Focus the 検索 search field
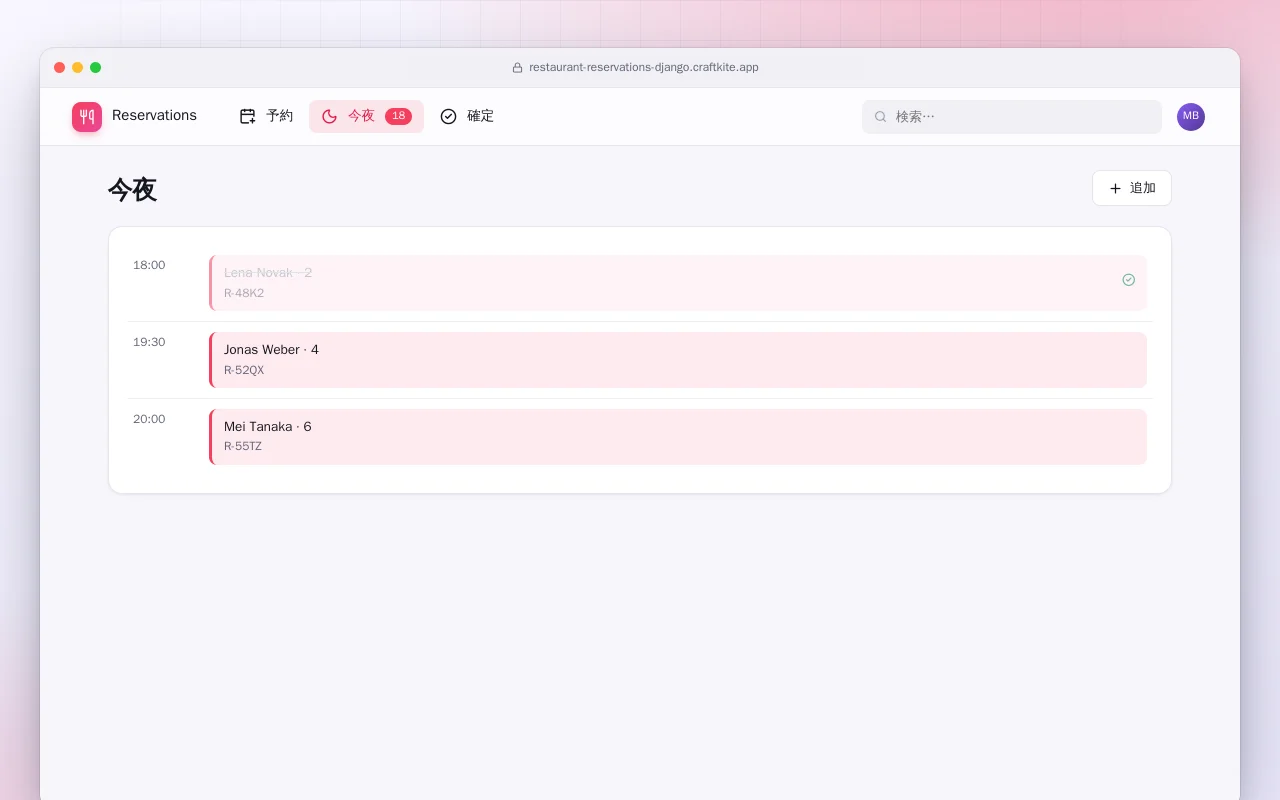The width and height of the screenshot is (1280, 800). (1012, 117)
